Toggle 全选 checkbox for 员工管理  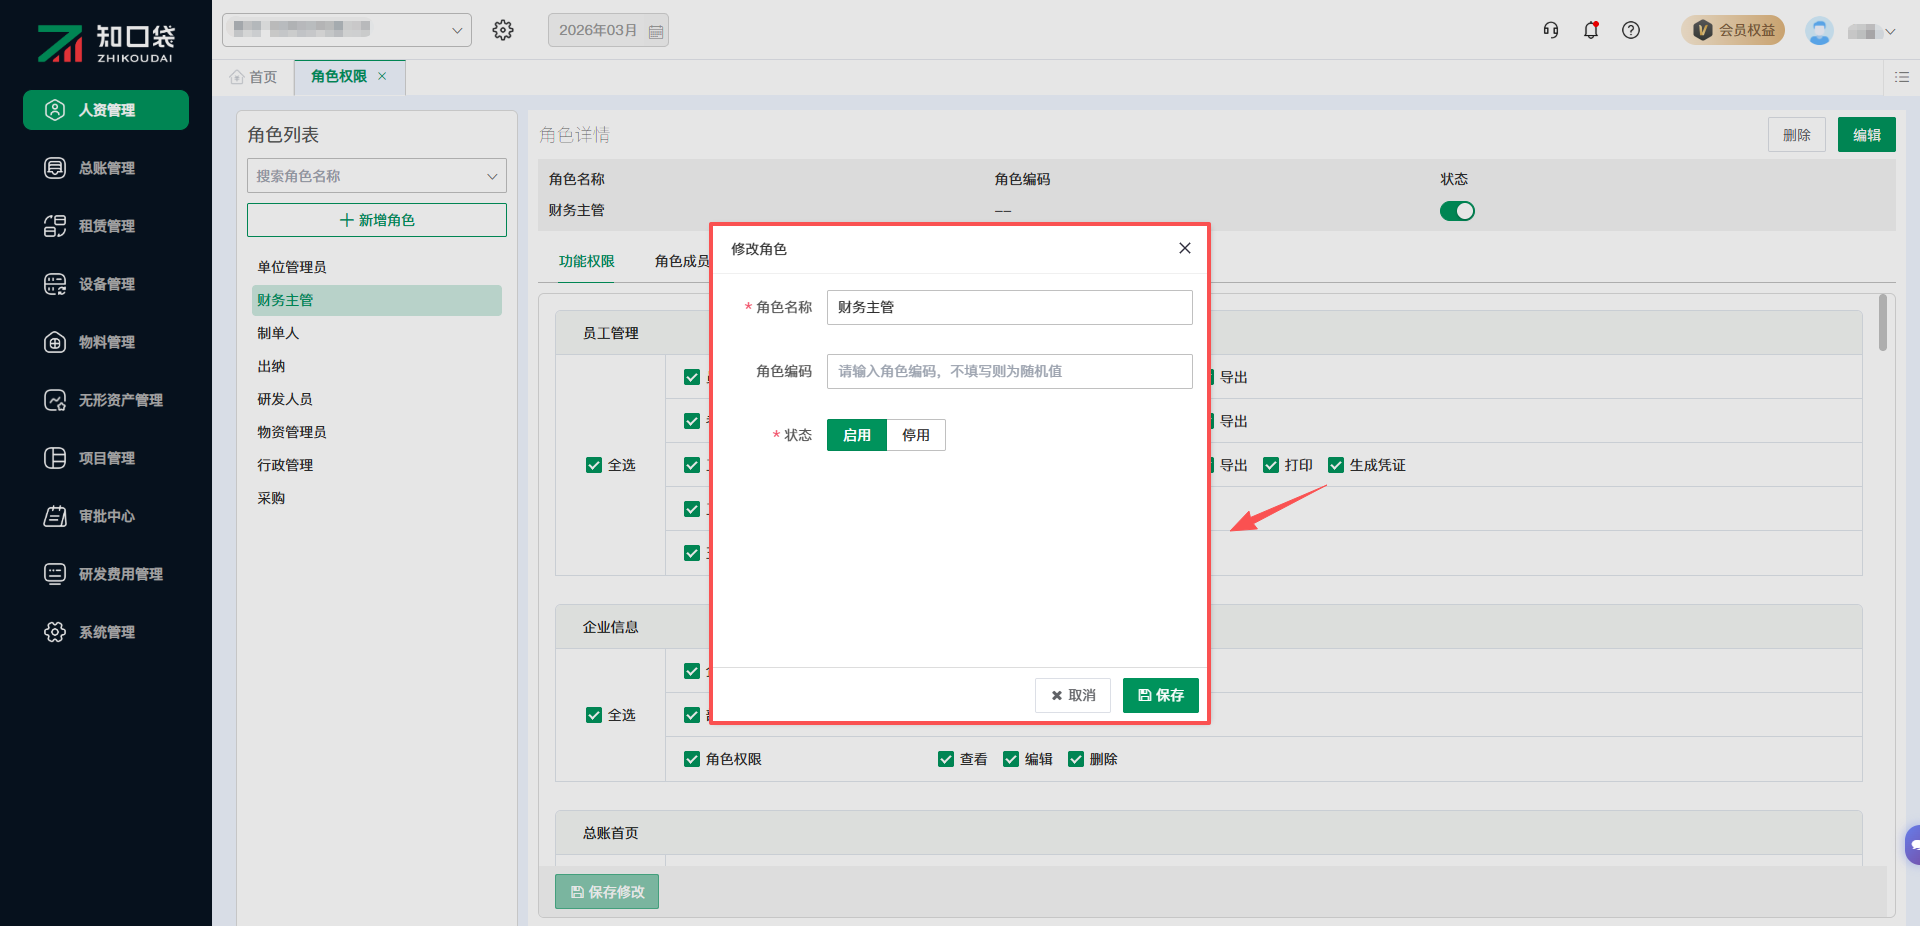594,465
